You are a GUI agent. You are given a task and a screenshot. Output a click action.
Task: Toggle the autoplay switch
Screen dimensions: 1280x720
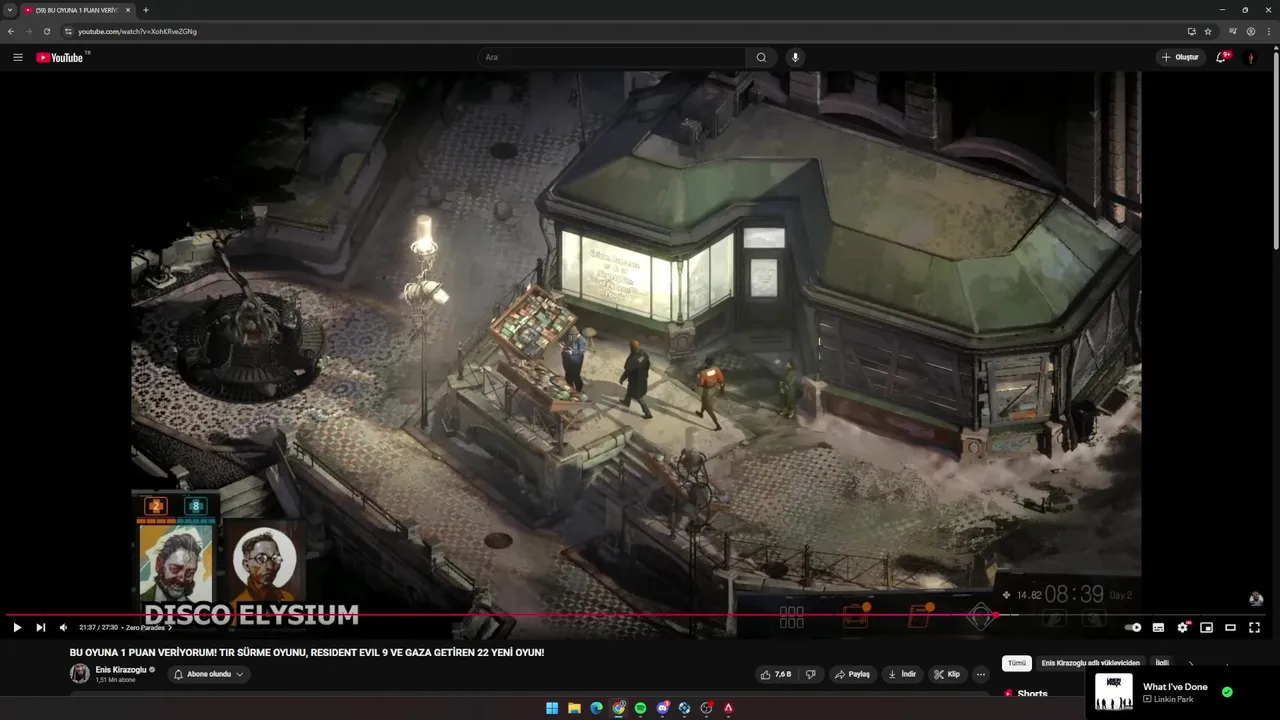1133,627
